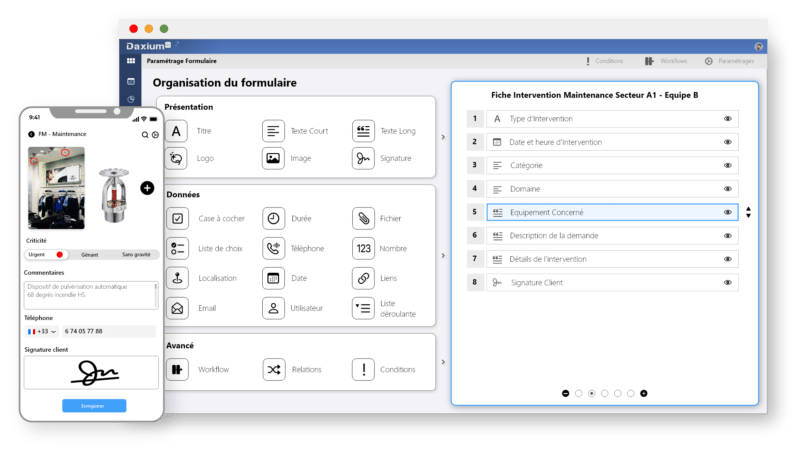This screenshot has width=800, height=455.
Task: Open the user avatar in header
Action: (x=759, y=46)
